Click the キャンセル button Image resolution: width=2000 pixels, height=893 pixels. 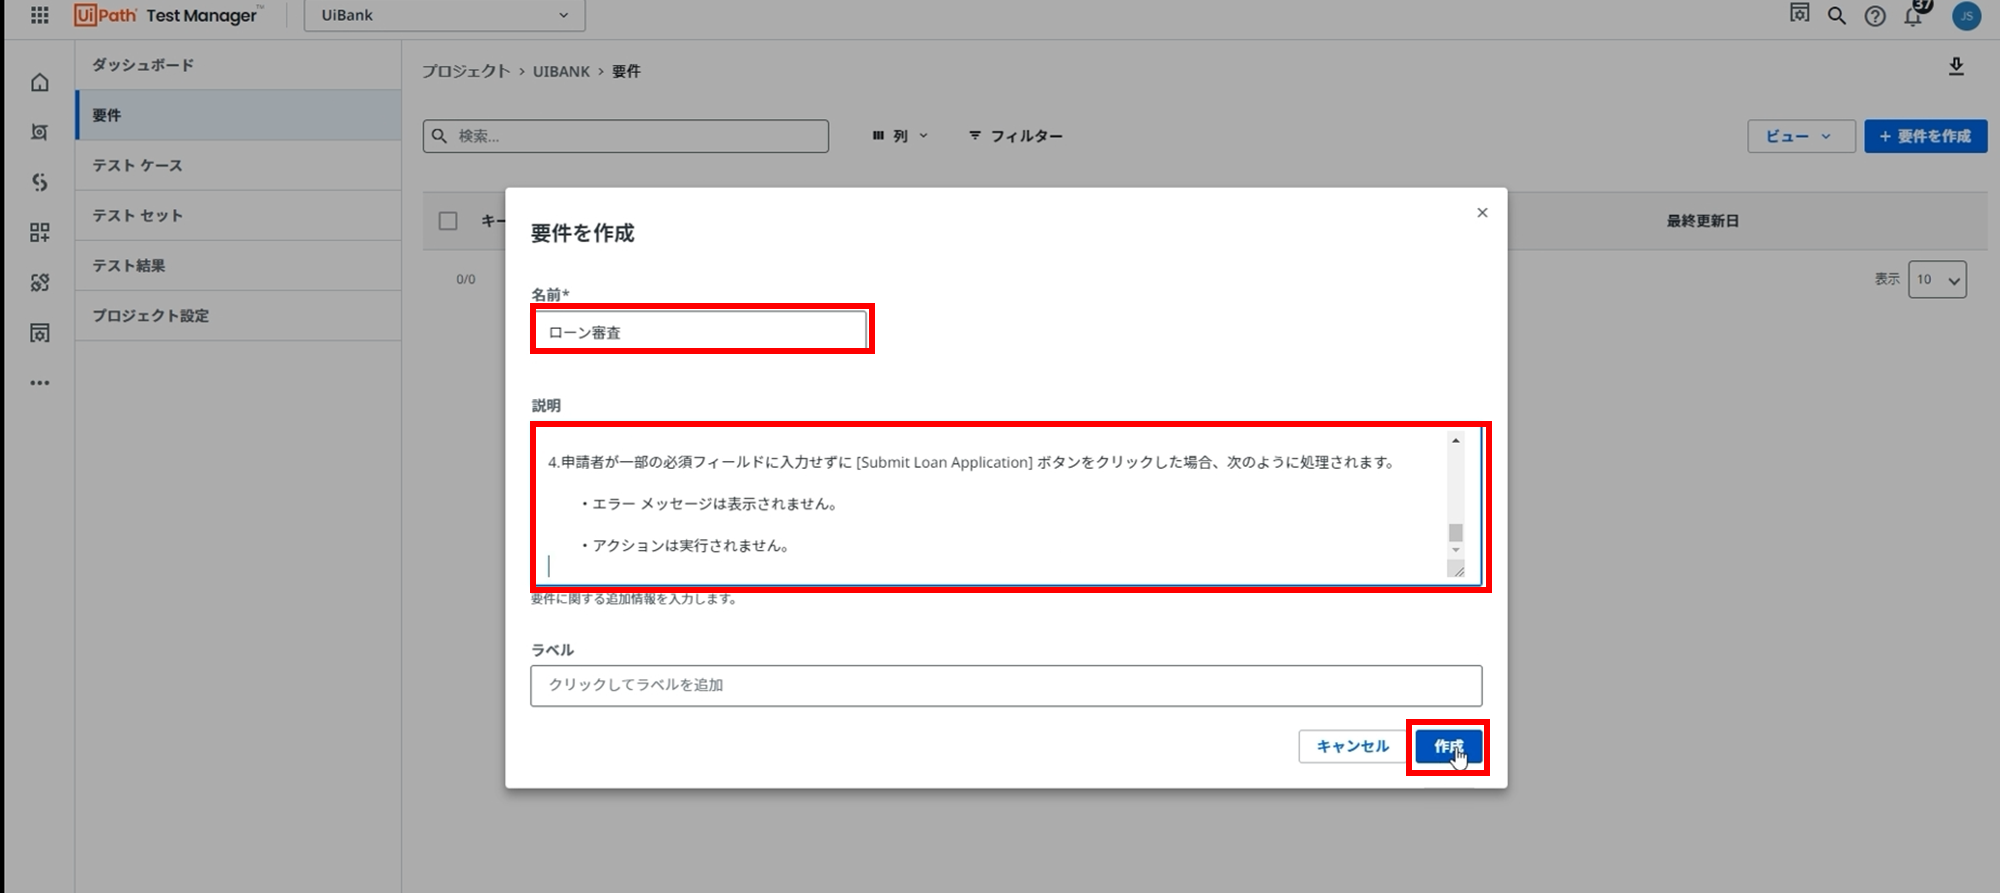coord(1353,746)
